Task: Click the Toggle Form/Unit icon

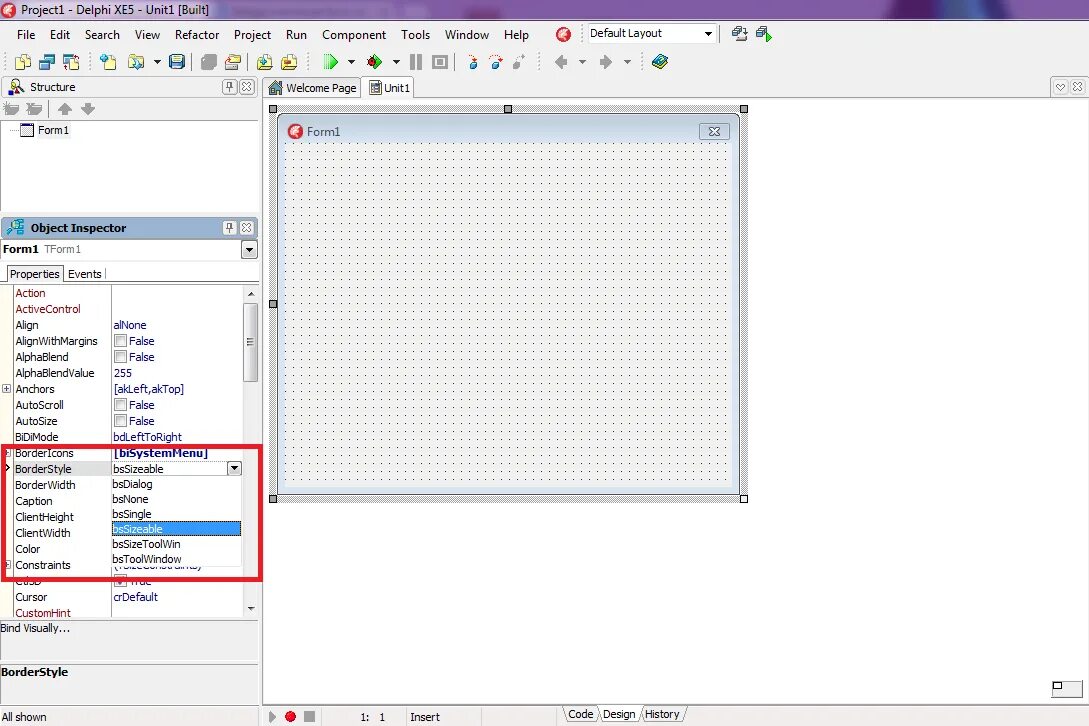Action: [x=71, y=62]
